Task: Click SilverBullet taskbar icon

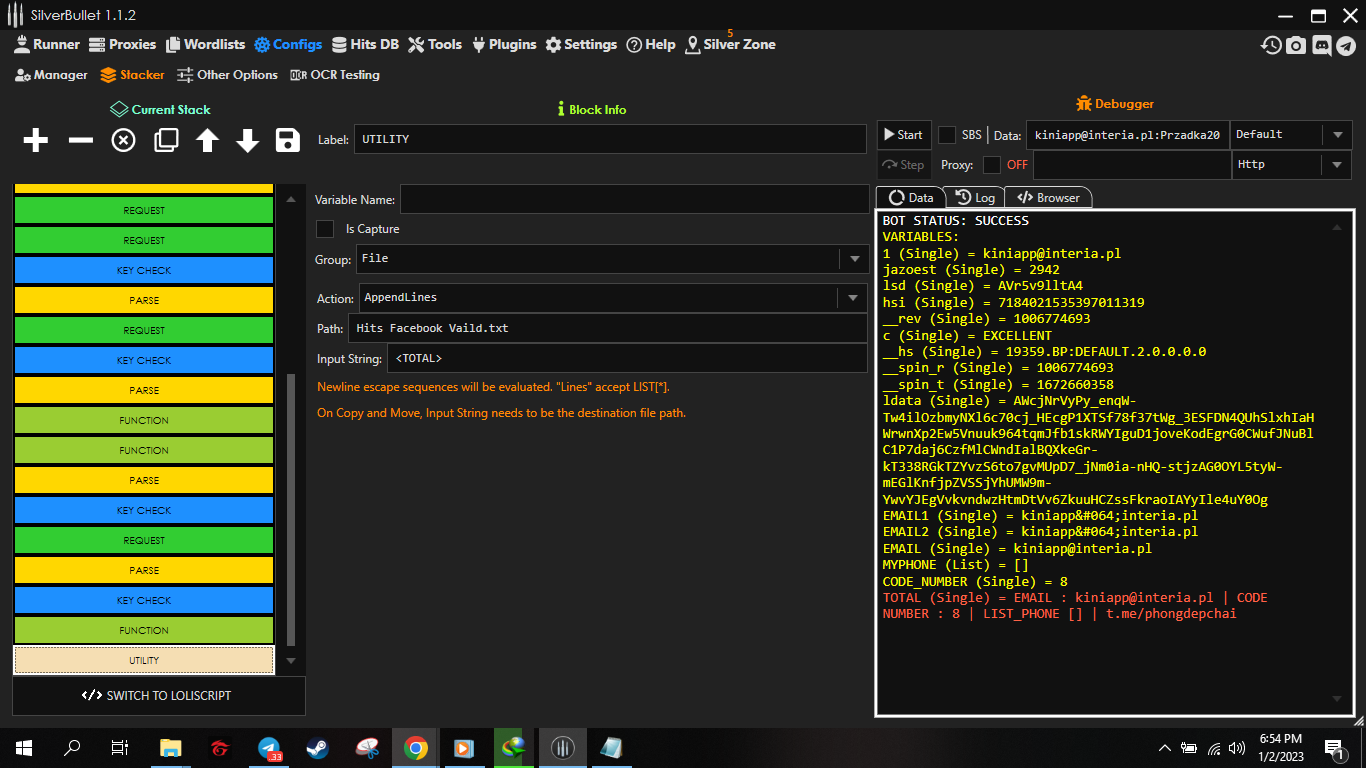Action: (x=563, y=747)
